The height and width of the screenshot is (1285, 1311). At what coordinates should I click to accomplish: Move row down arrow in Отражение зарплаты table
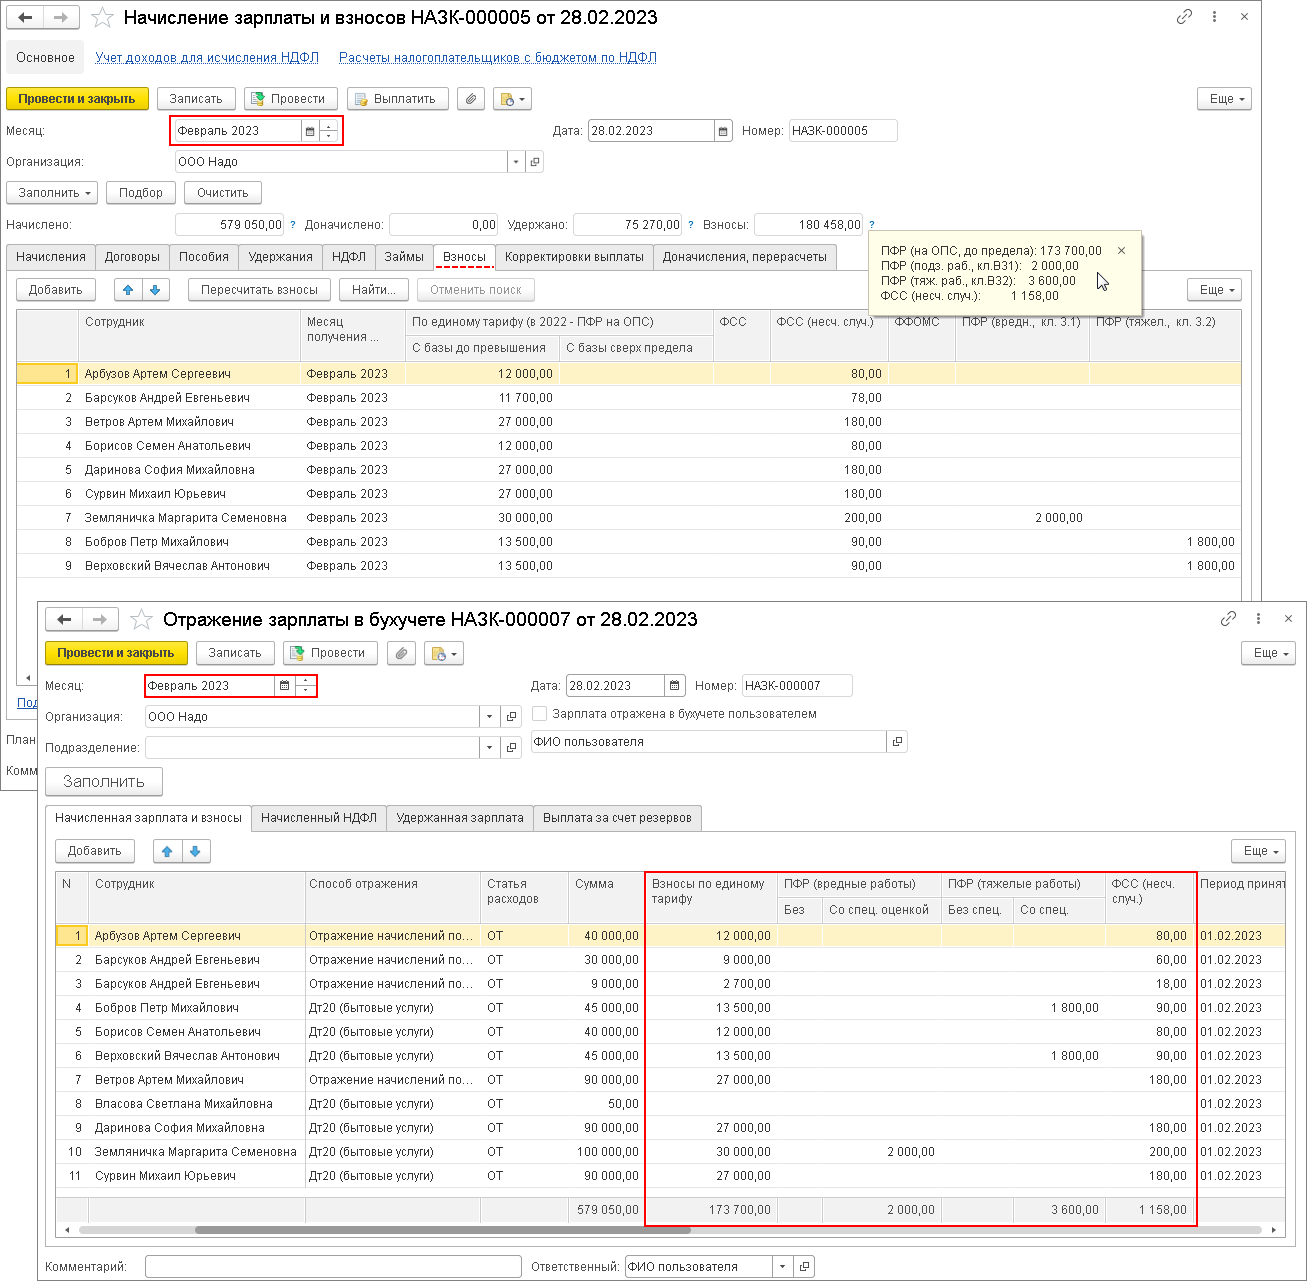(x=195, y=851)
